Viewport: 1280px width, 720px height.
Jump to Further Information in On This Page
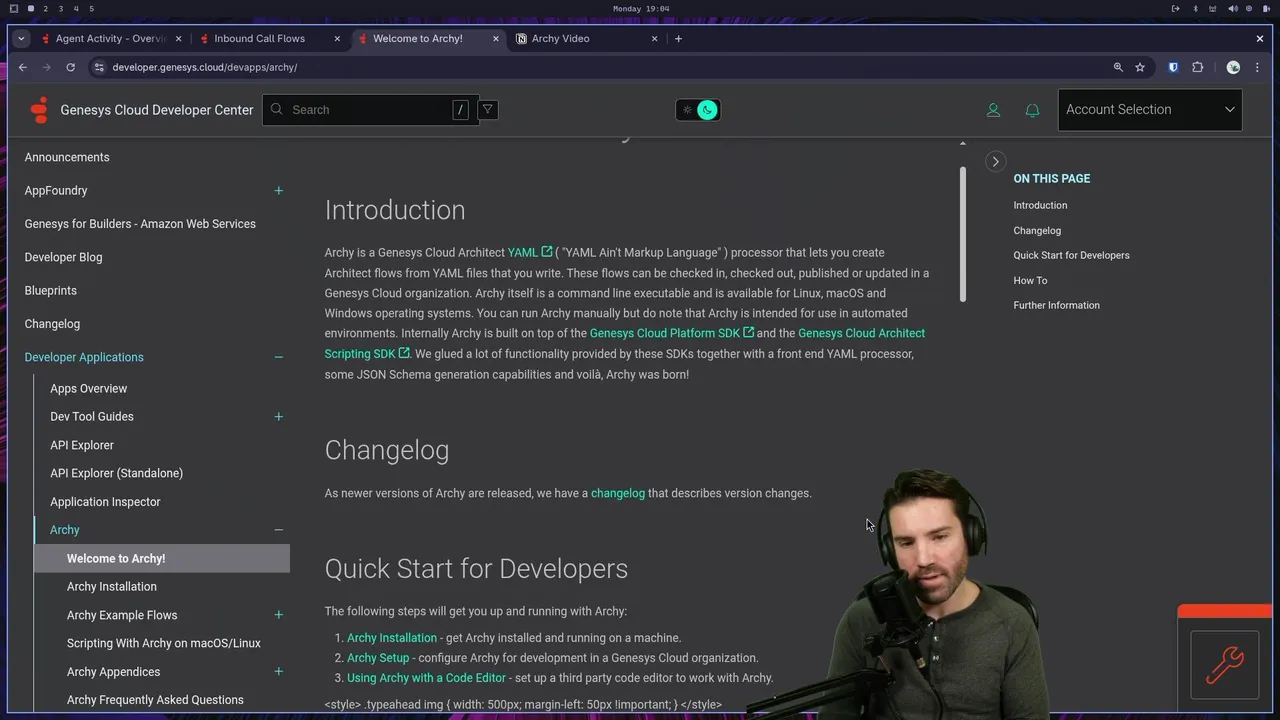[x=1056, y=305]
